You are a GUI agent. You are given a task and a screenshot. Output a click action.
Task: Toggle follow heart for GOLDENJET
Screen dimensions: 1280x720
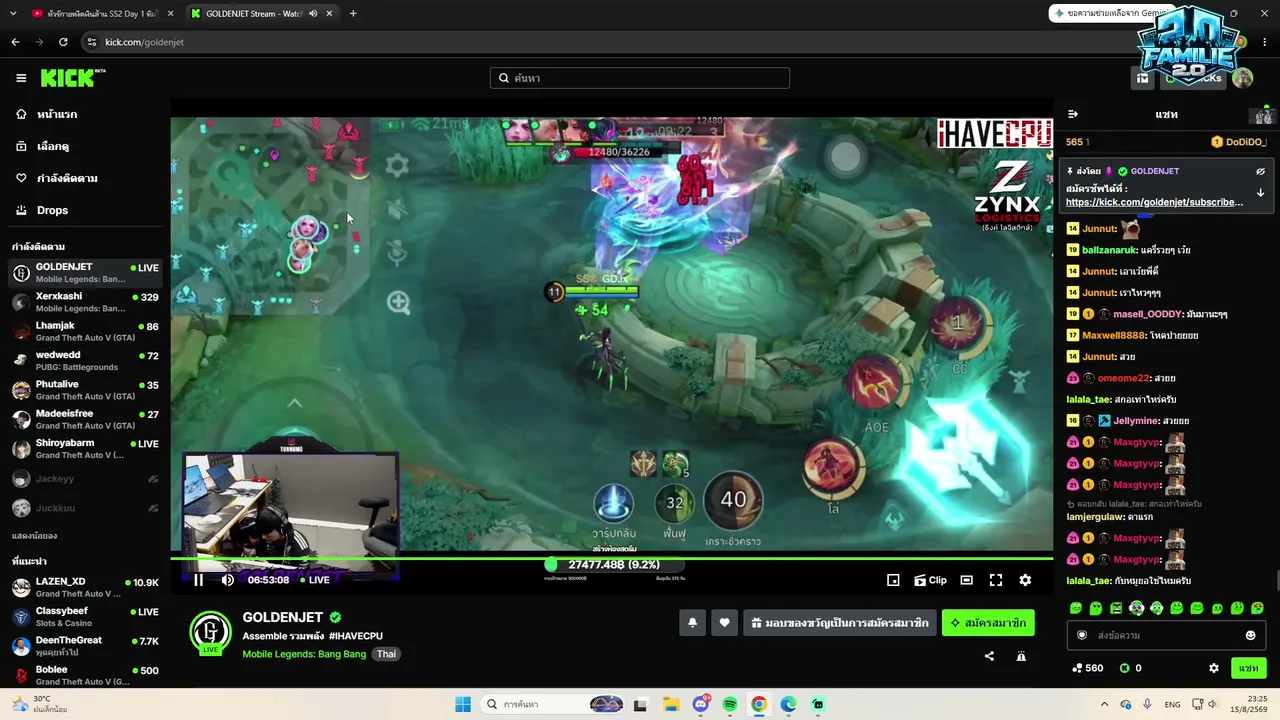tap(724, 623)
